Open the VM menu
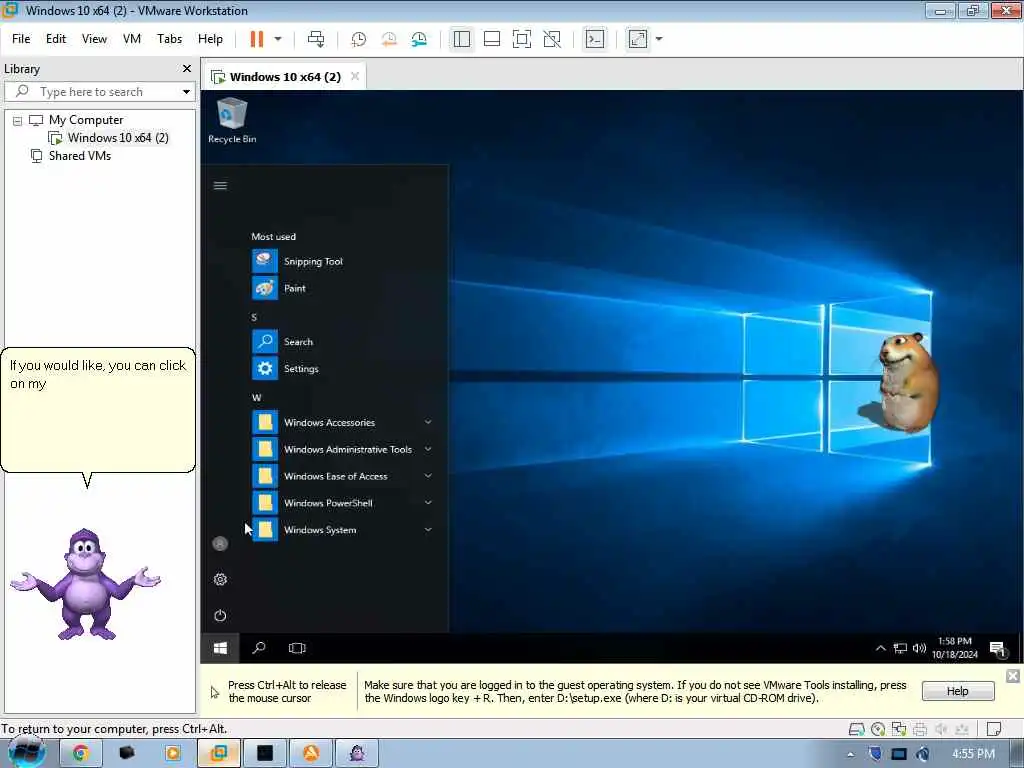This screenshot has width=1024, height=768. coord(132,39)
